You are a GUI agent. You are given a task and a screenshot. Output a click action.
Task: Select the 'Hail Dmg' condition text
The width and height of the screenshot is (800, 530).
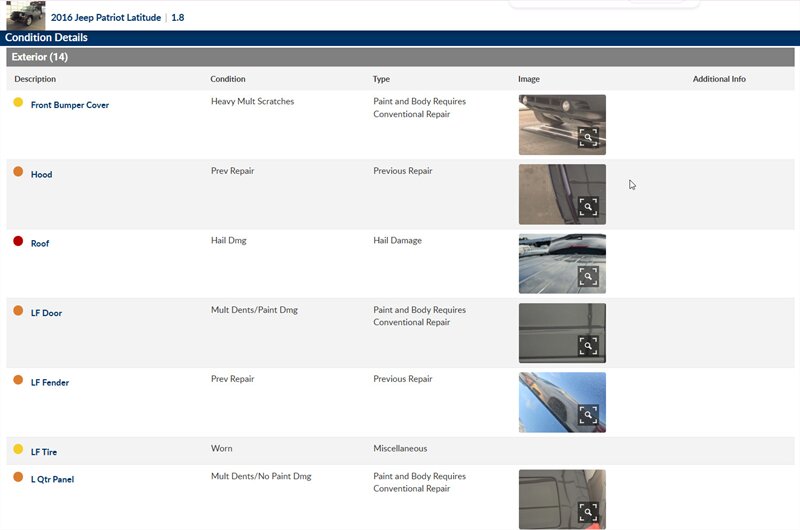tap(229, 240)
